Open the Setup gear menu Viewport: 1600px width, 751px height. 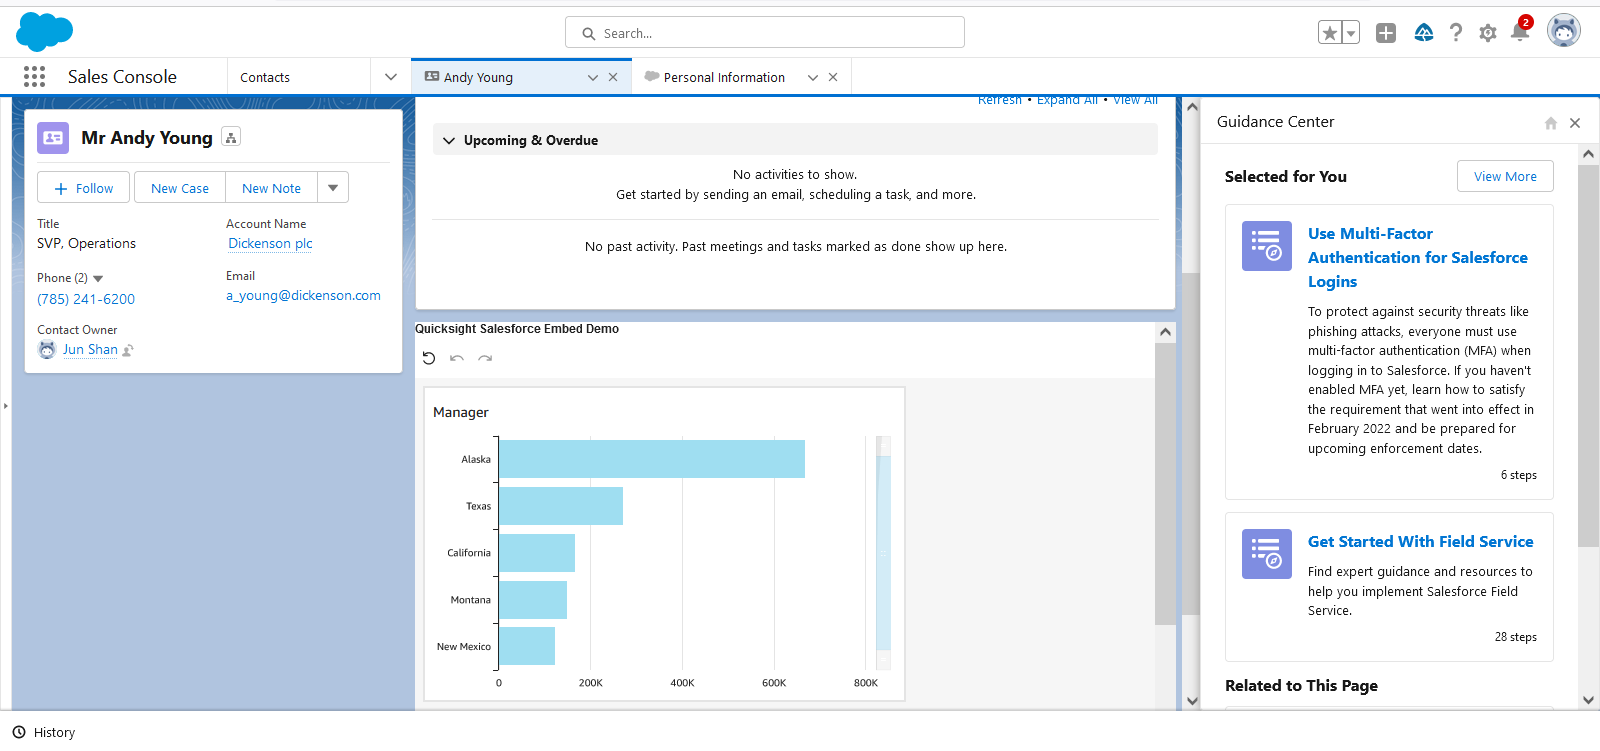click(1488, 33)
